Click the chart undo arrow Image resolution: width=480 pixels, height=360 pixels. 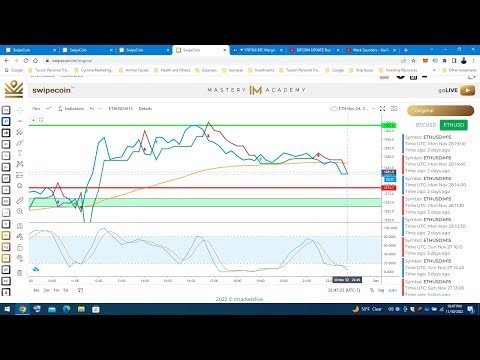[92, 109]
